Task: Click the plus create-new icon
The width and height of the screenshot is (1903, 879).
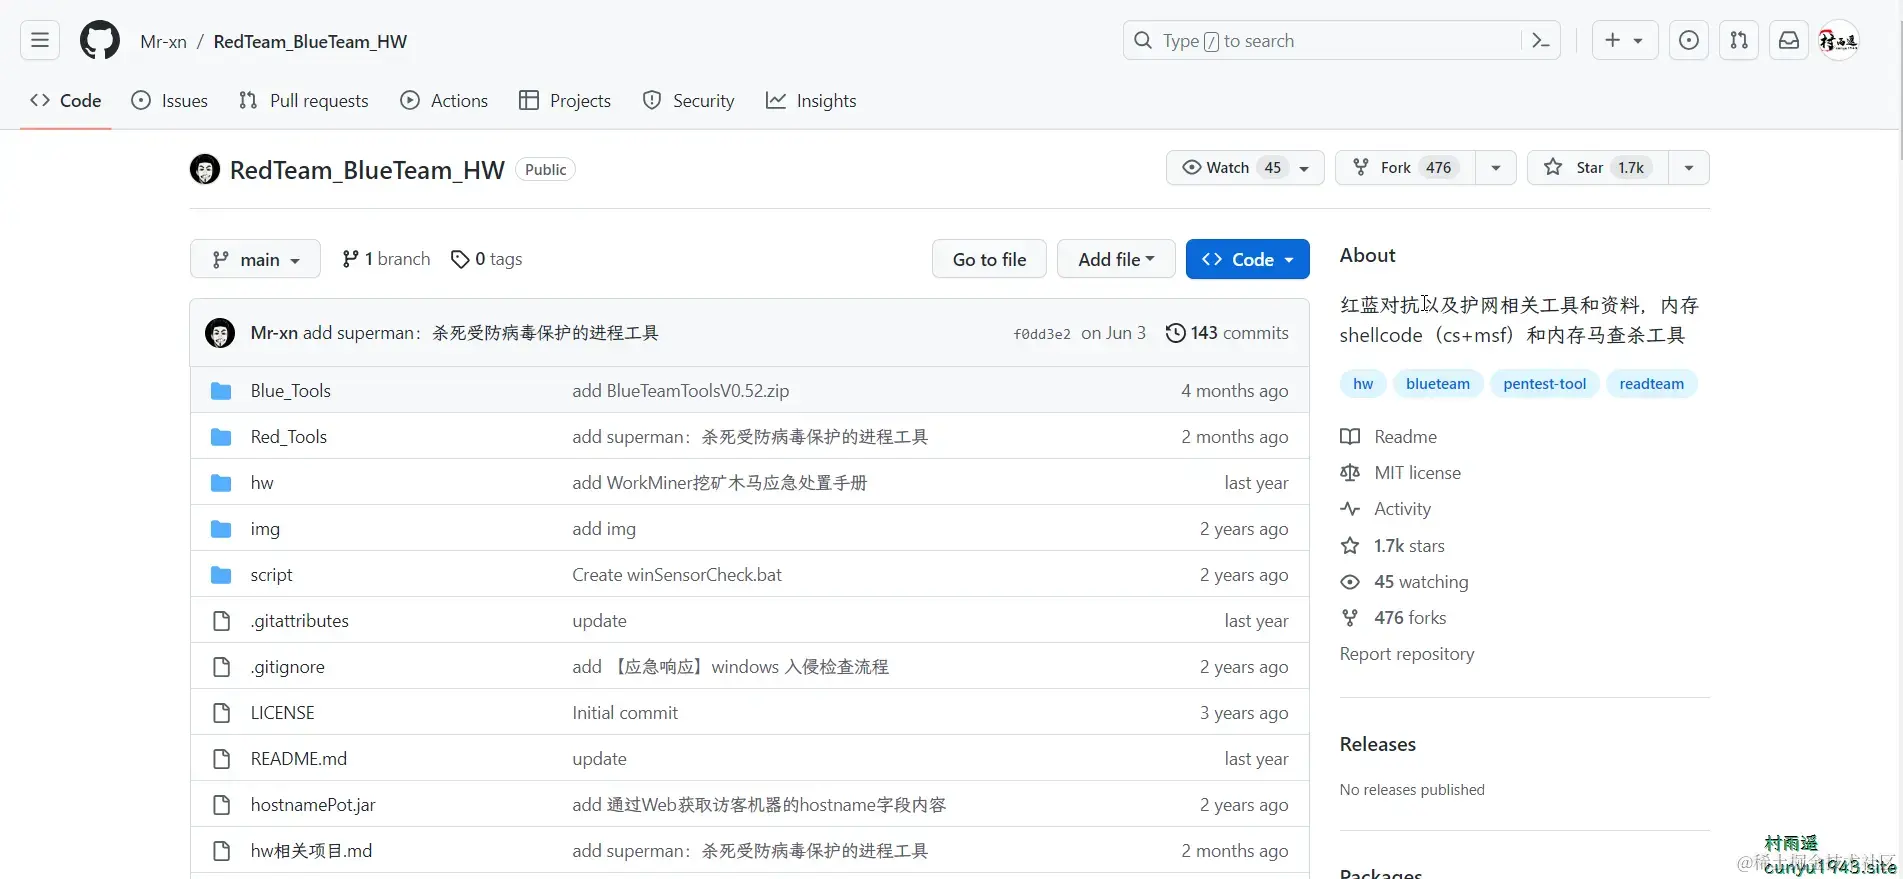Action: coord(1612,41)
